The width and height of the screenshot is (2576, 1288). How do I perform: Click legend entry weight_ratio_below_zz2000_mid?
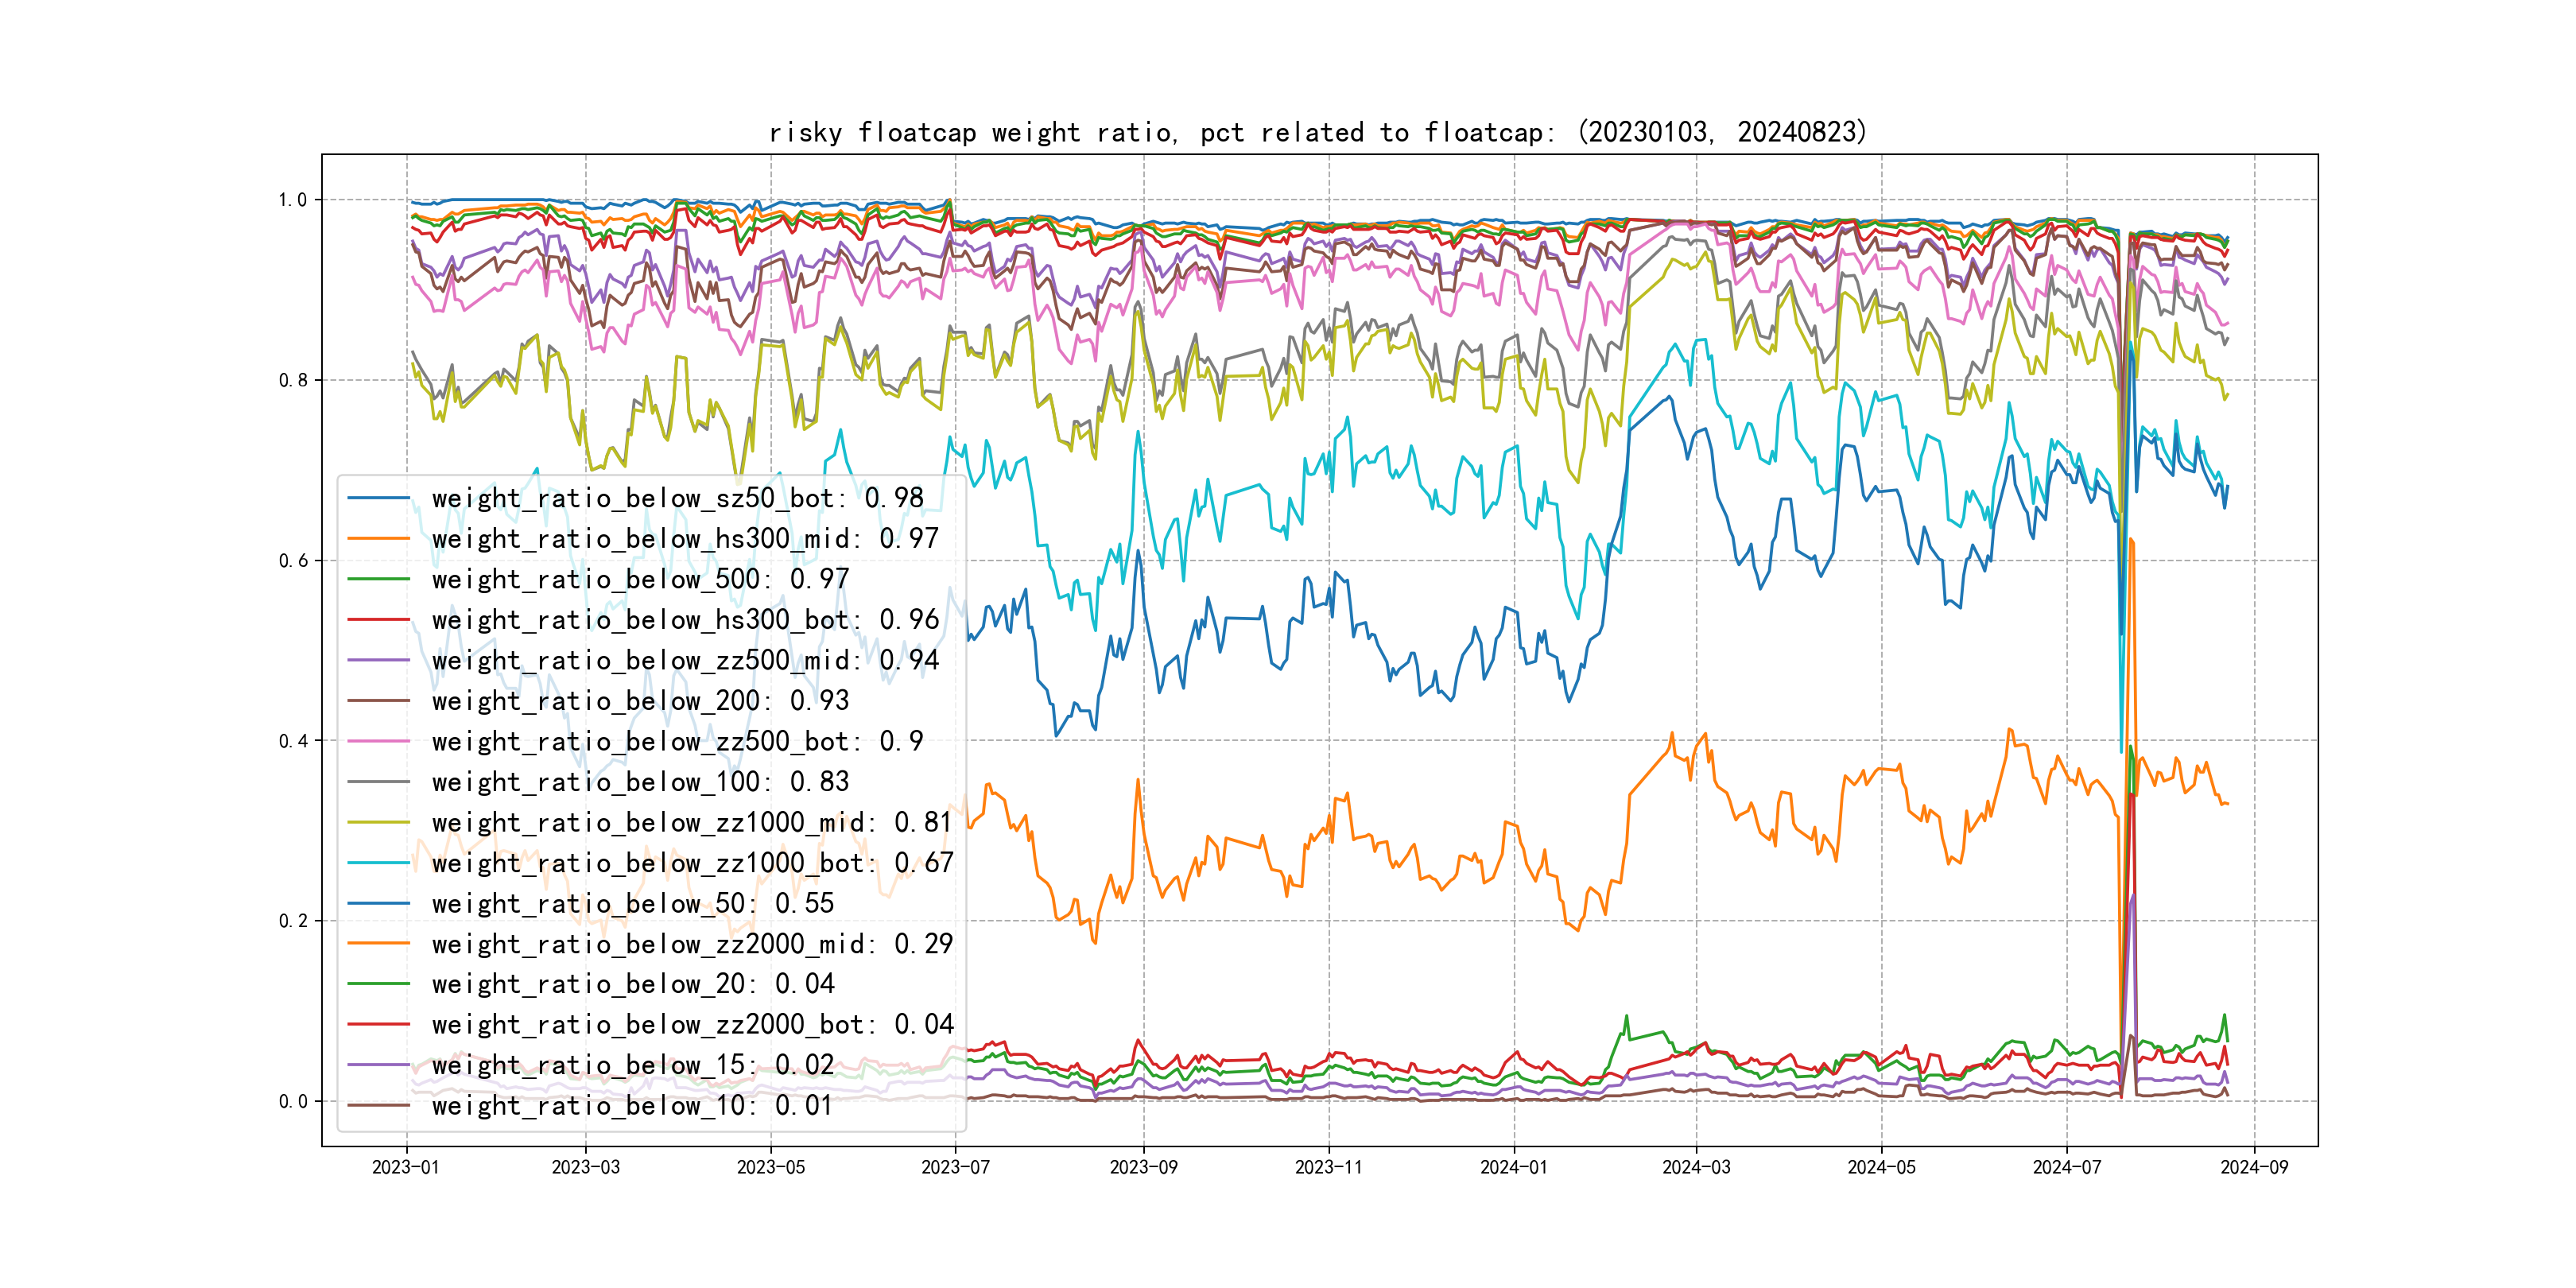click(692, 944)
